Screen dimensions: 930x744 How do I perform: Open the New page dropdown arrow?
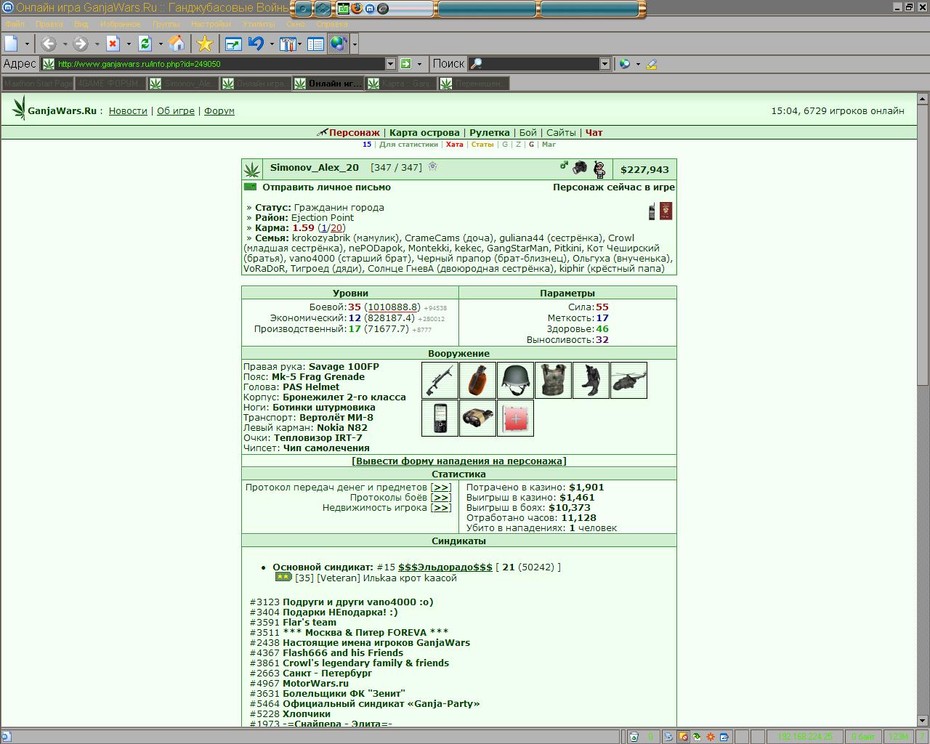[x=27, y=44]
